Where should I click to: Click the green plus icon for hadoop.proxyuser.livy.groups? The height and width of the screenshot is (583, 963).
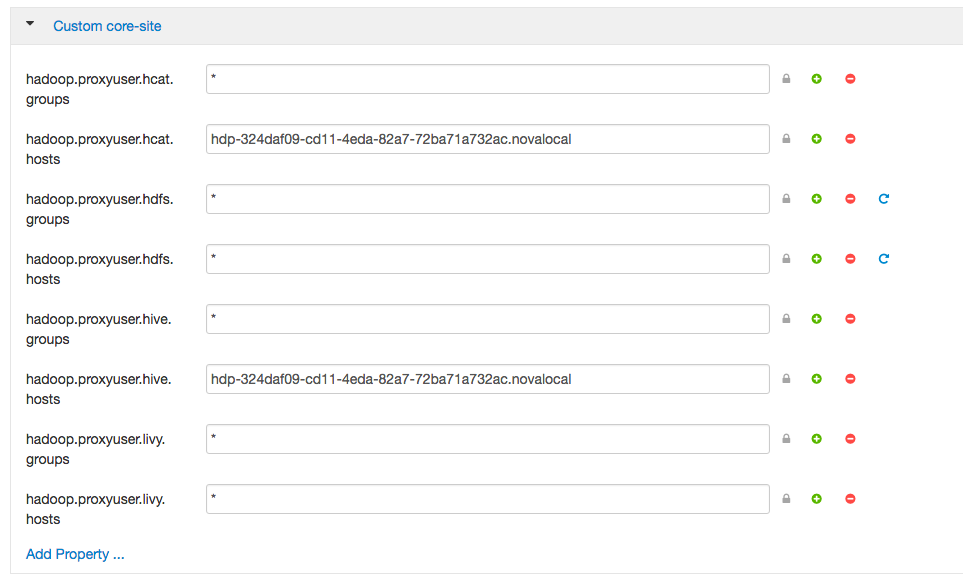click(817, 439)
